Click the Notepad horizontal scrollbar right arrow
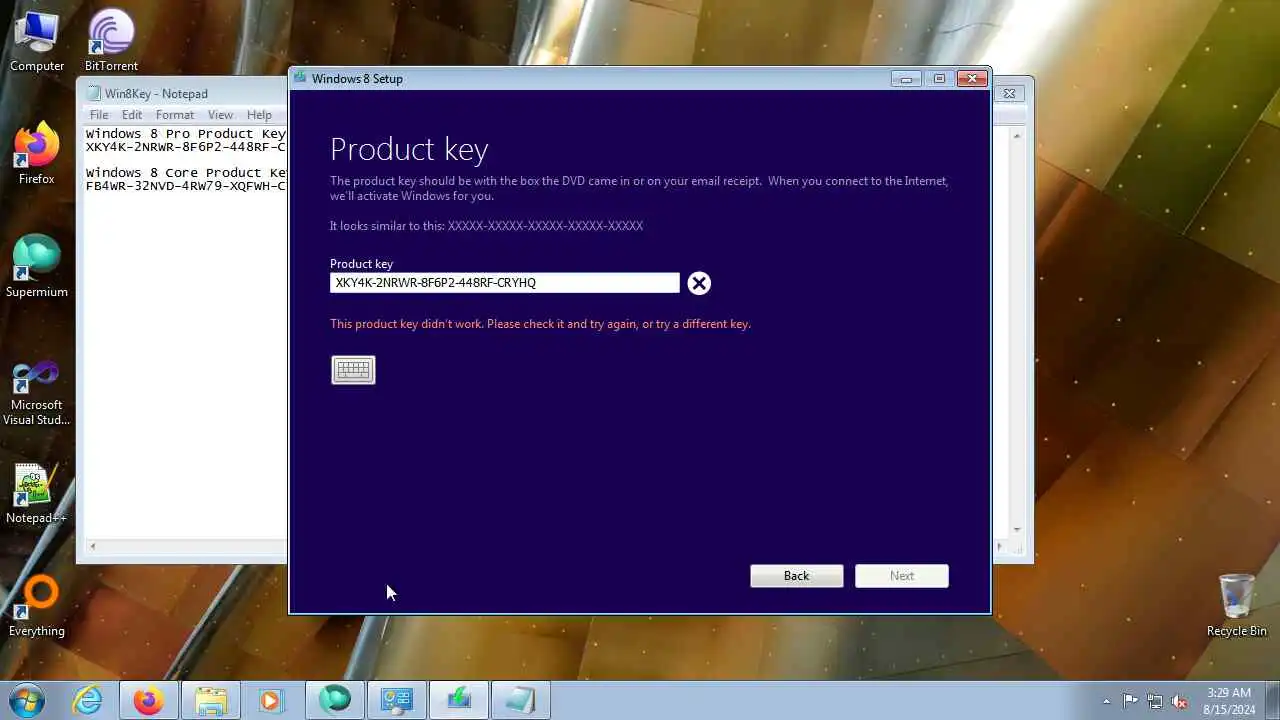 [x=999, y=546]
